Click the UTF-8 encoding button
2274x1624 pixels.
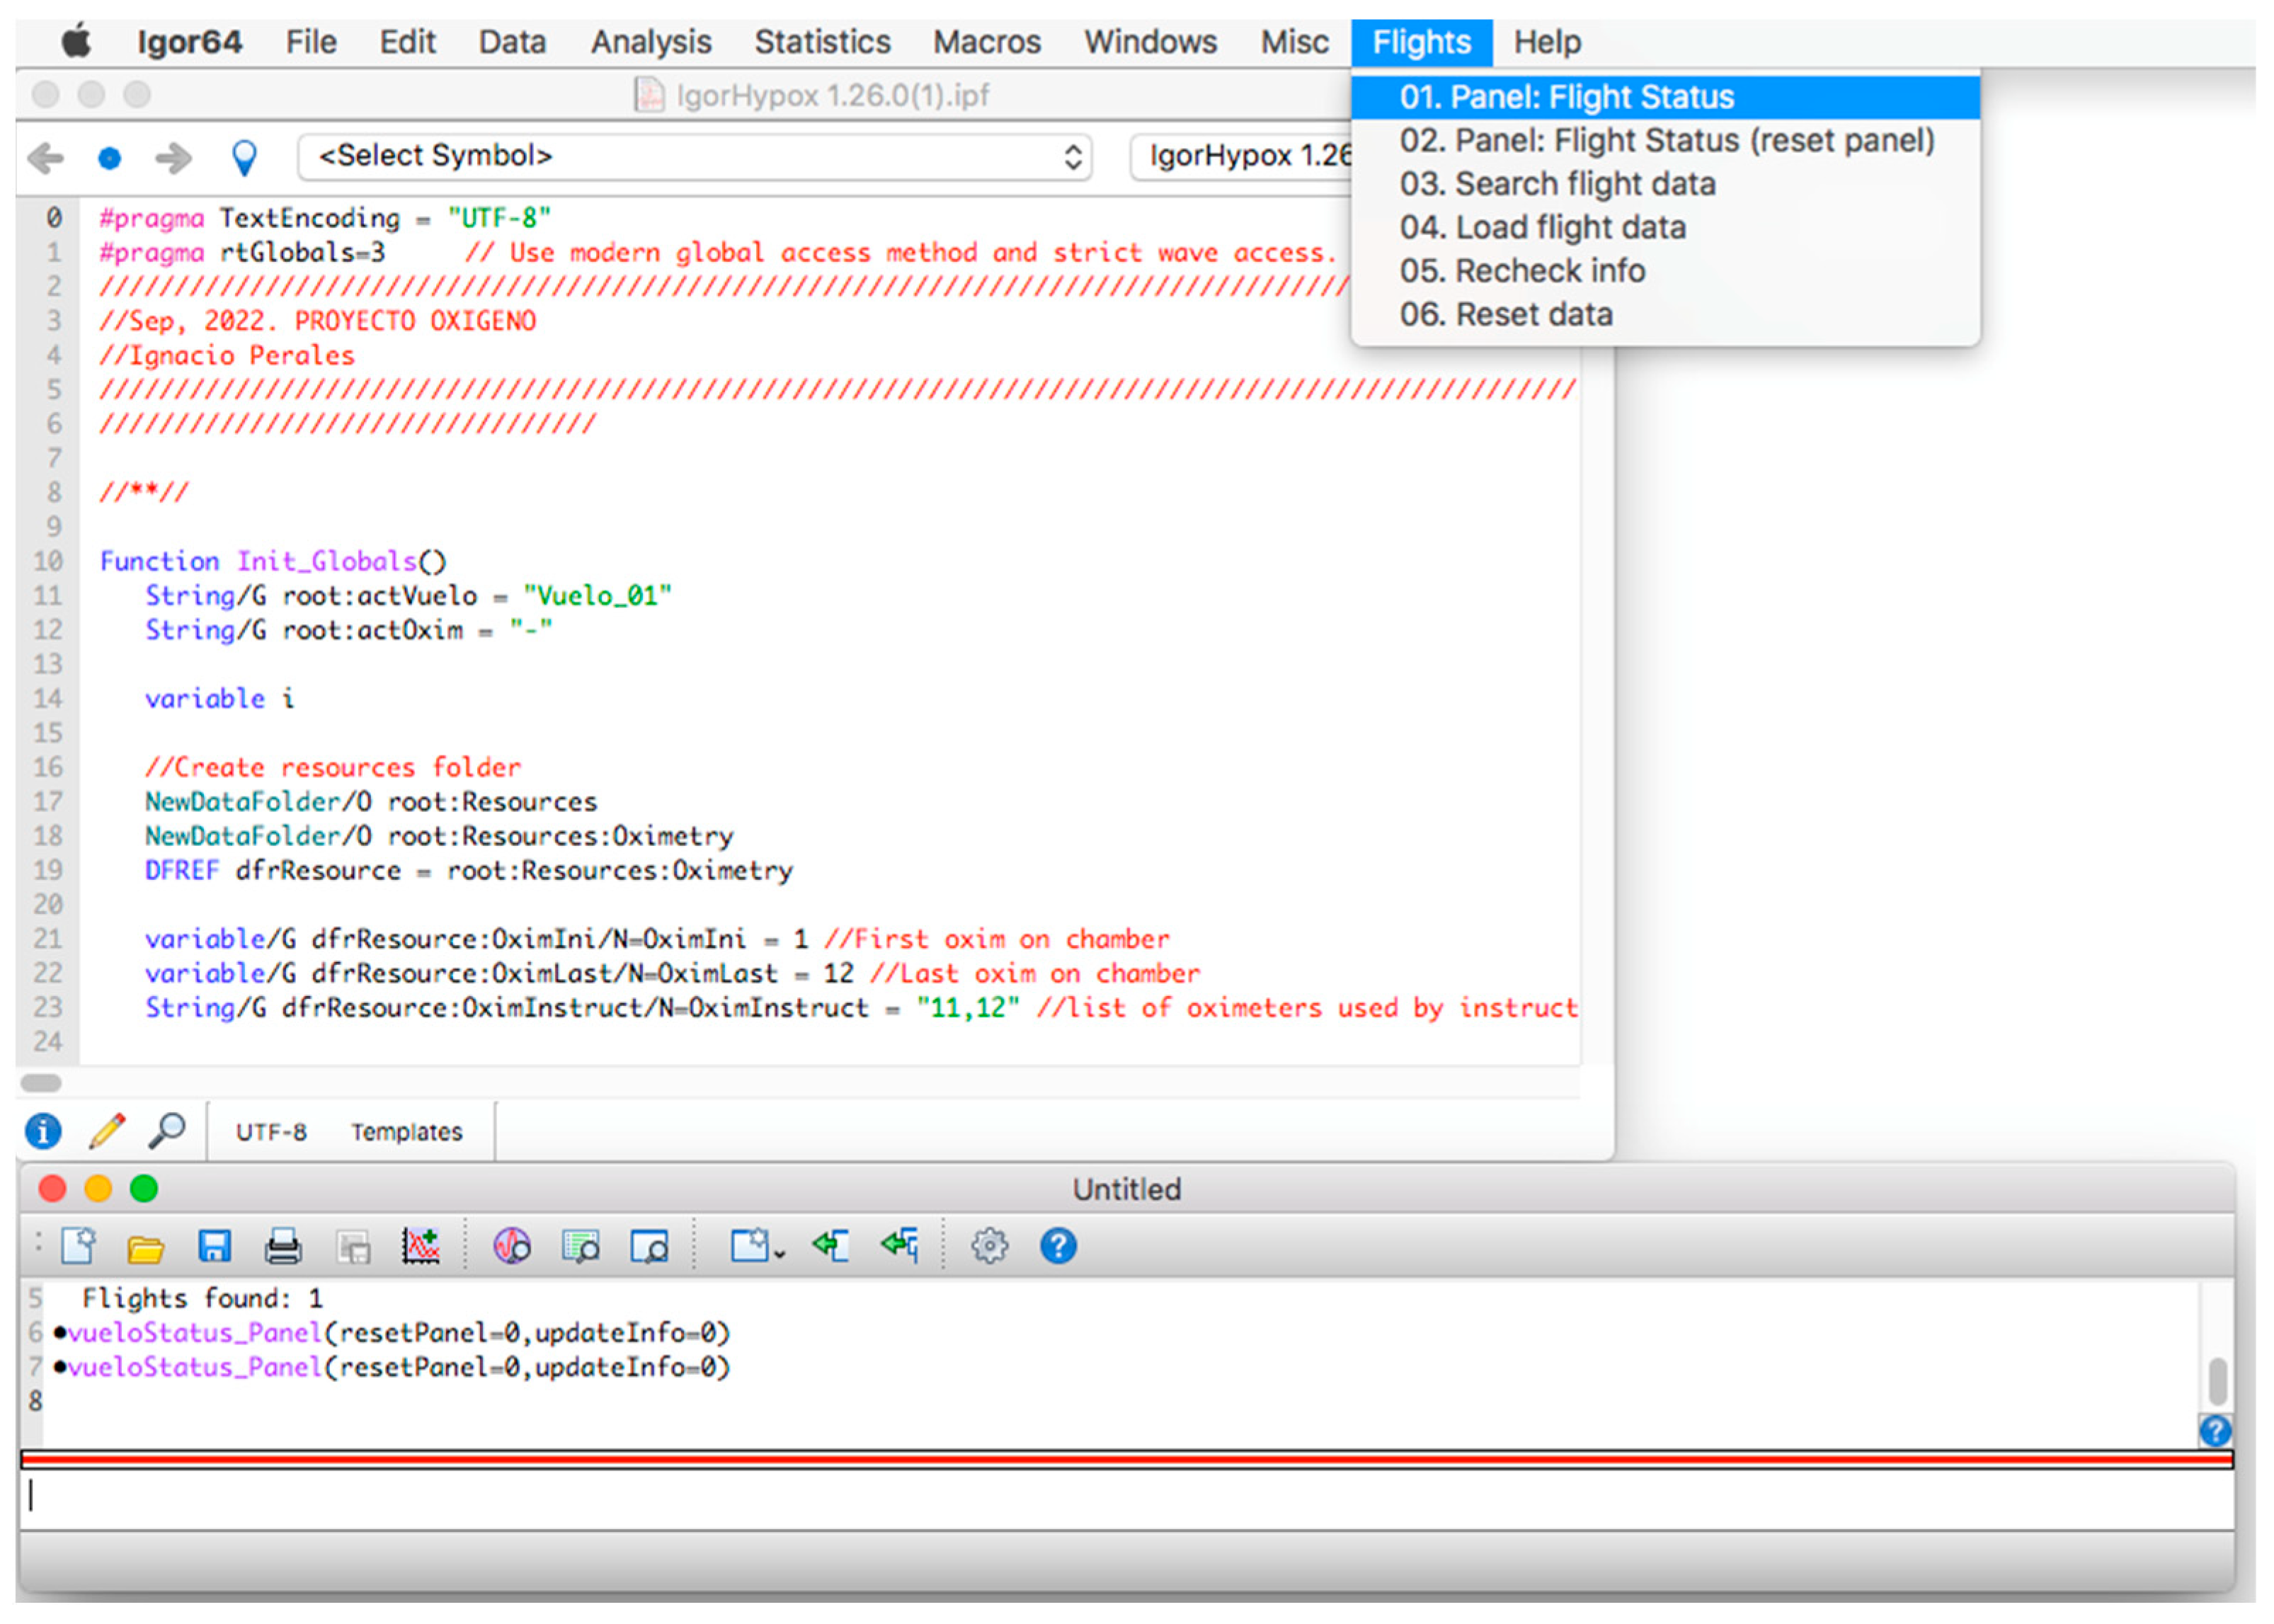(271, 1132)
